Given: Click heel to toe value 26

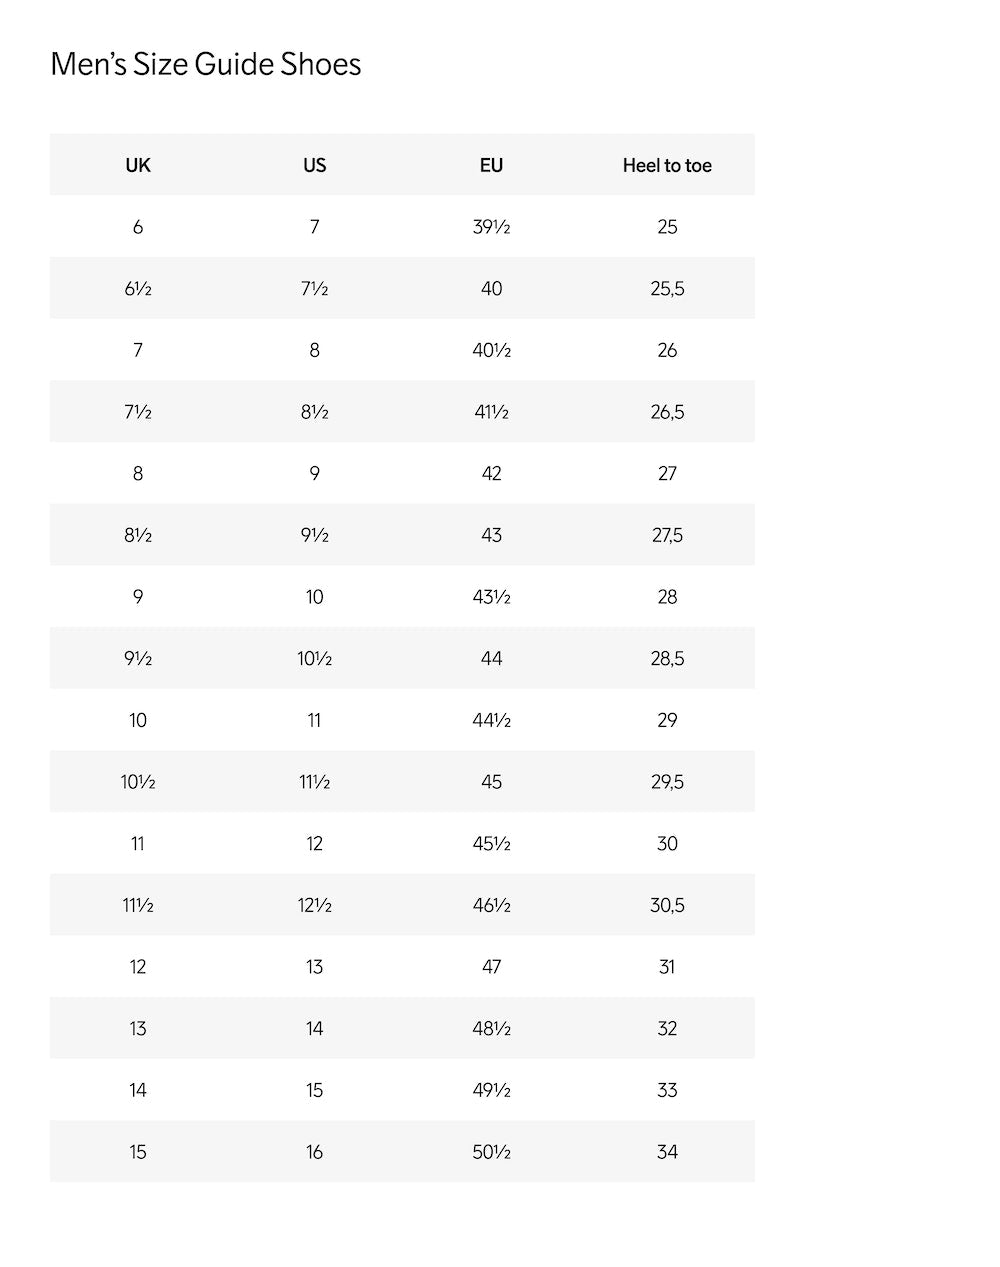Looking at the screenshot, I should (667, 350).
